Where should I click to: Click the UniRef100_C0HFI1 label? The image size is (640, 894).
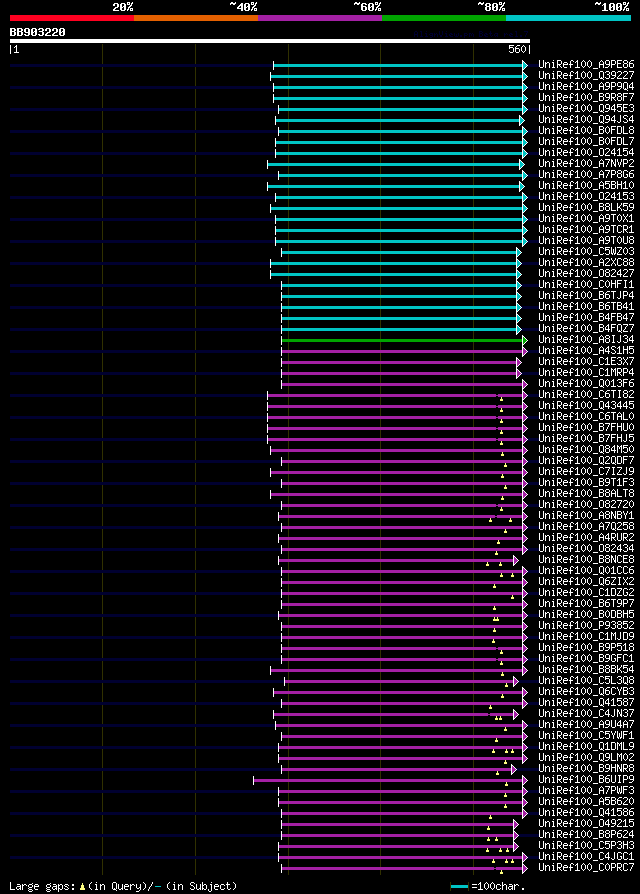point(586,285)
